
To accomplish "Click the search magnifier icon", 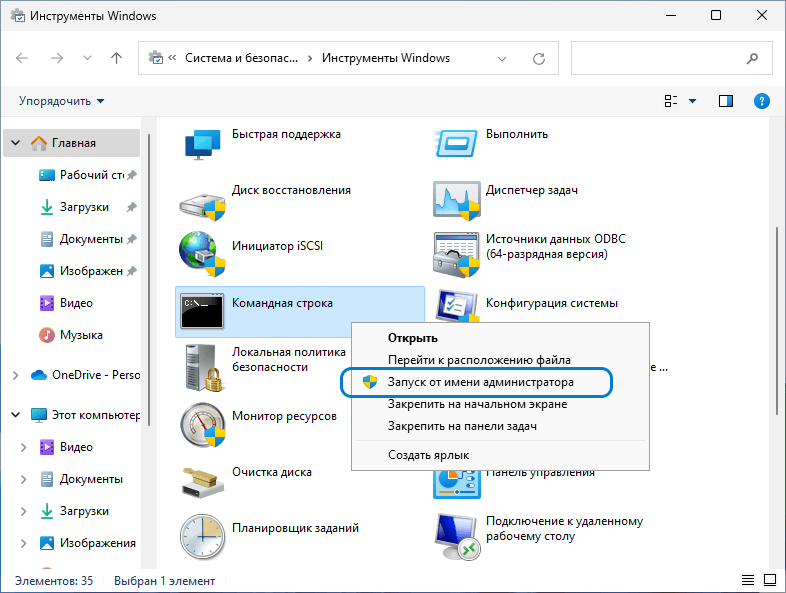I will [x=752, y=59].
